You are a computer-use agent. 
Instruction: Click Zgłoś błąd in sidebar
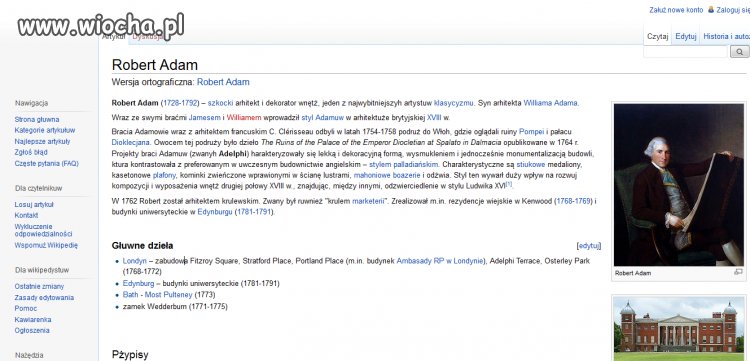[31, 152]
